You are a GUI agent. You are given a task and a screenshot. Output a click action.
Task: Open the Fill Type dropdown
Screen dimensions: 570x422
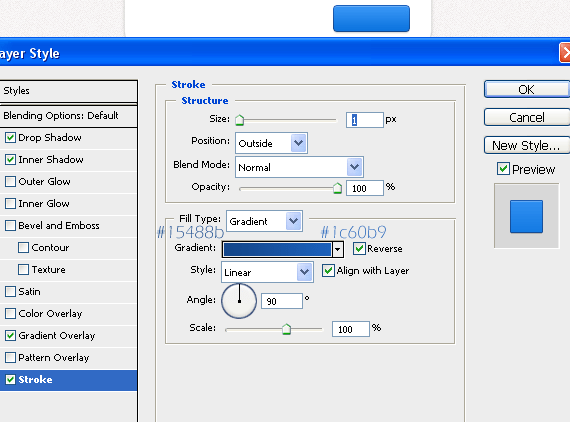point(264,221)
